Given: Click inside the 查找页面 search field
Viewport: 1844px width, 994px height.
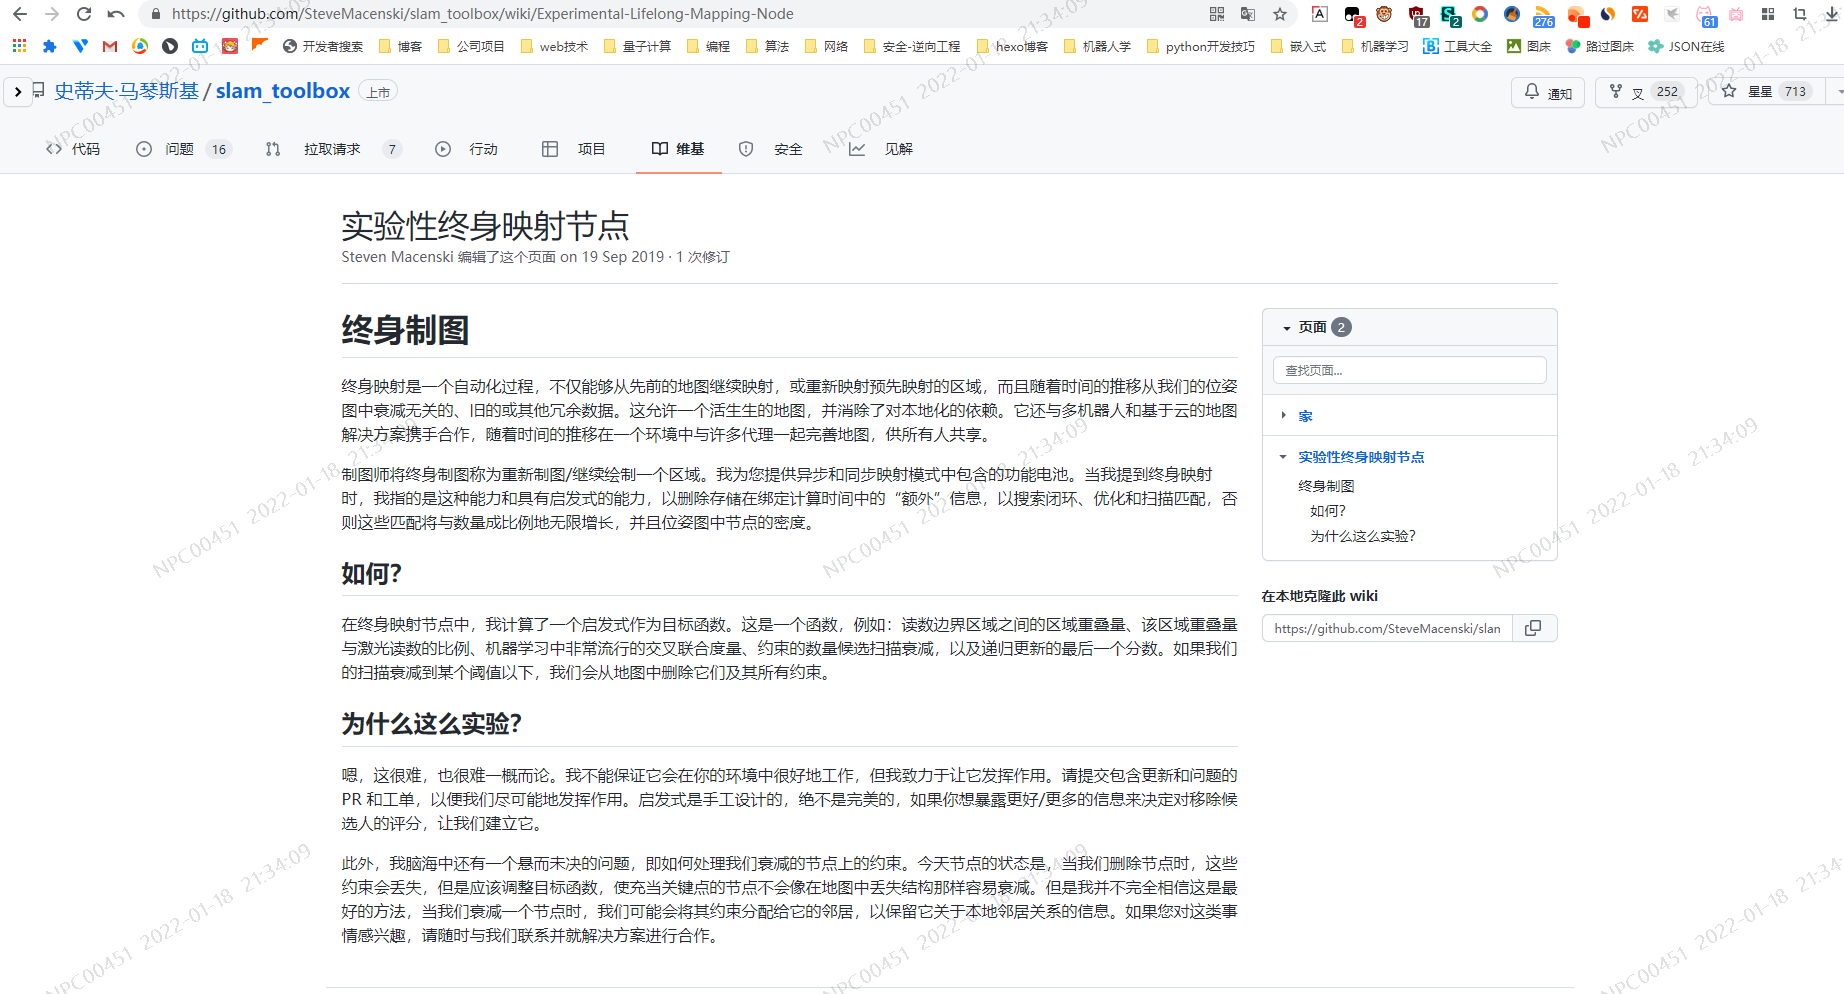Looking at the screenshot, I should point(1409,369).
